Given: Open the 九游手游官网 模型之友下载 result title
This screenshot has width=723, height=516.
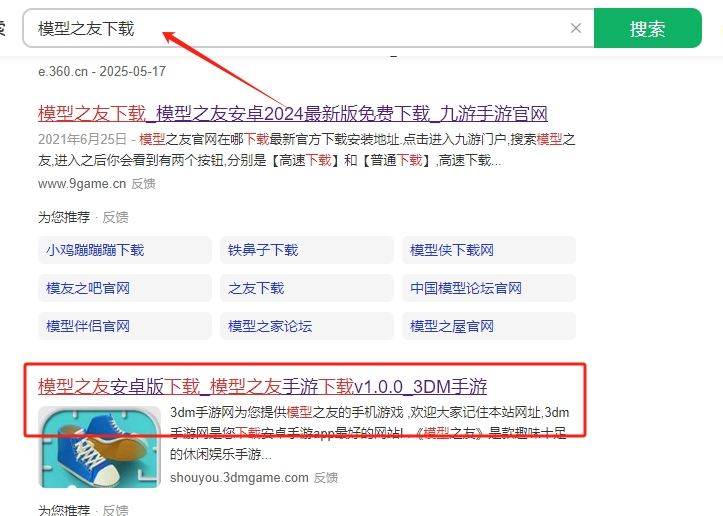Looking at the screenshot, I should [293, 113].
